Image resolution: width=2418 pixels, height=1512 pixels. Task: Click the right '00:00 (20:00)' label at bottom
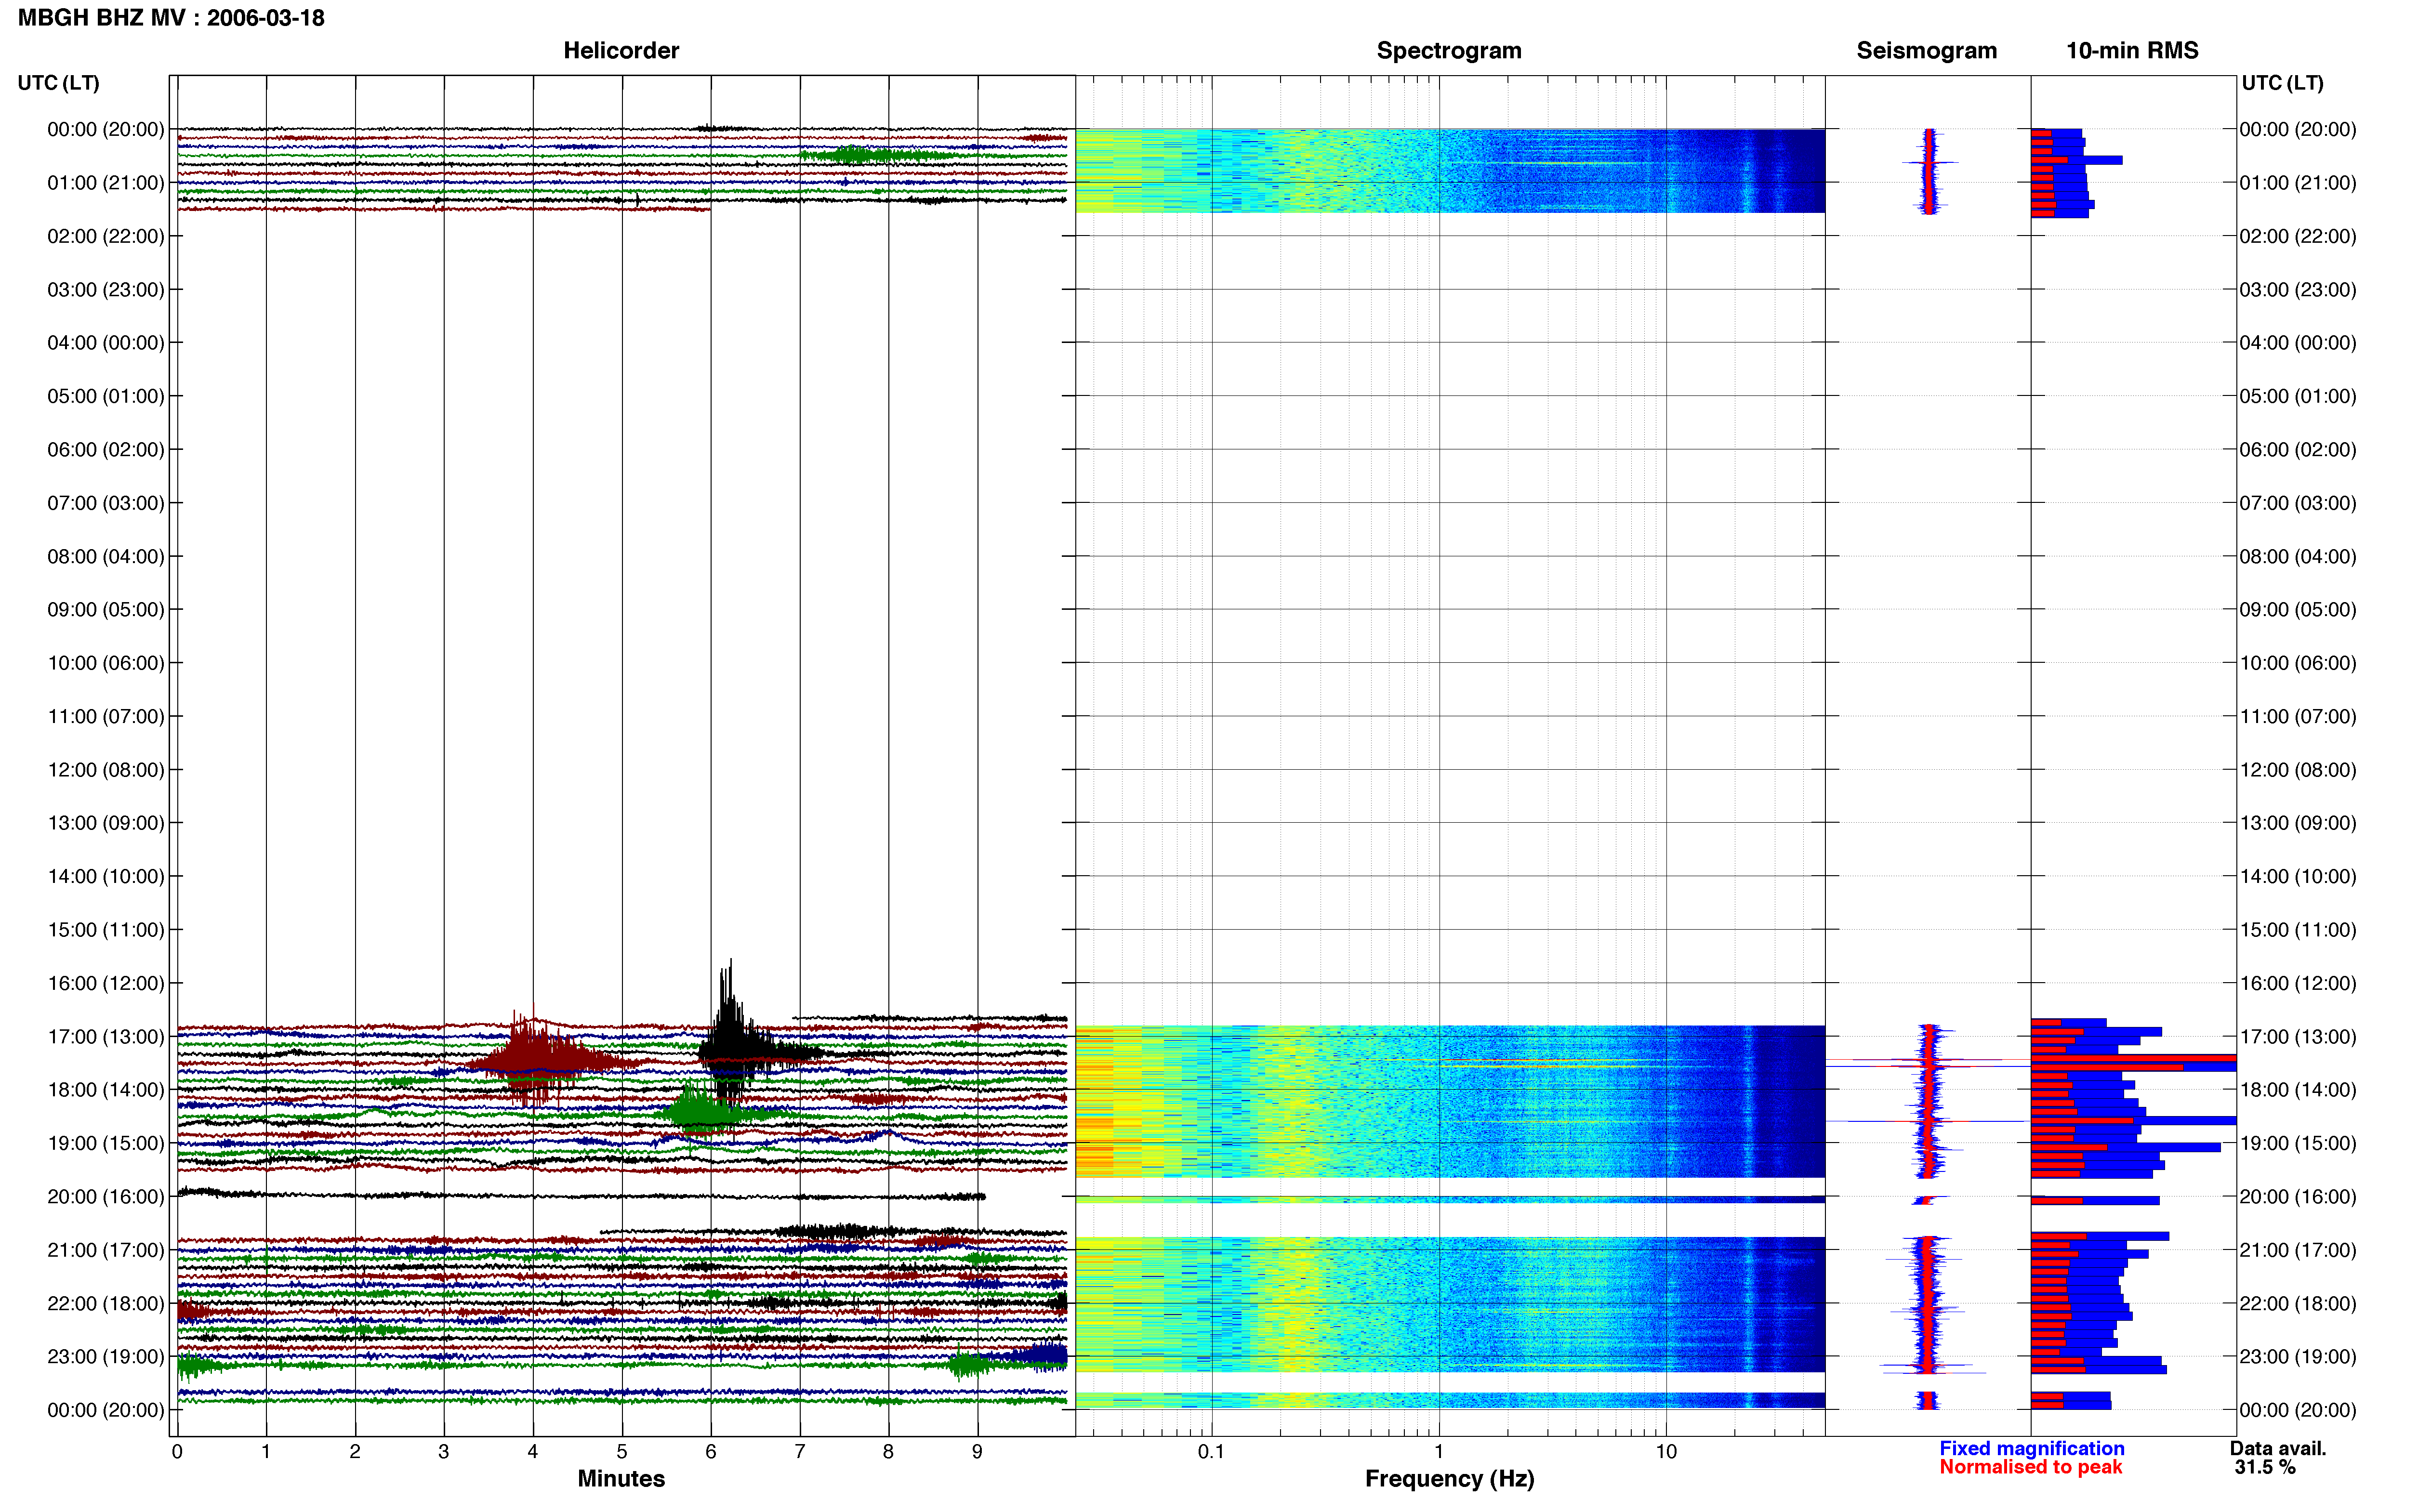coord(2298,1410)
